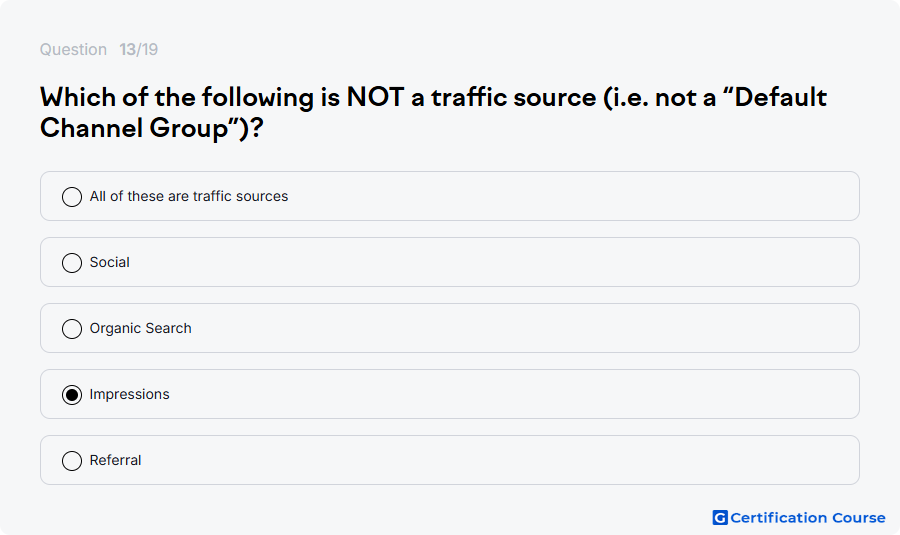
Task: Click the gray 'Question' label
Action: [73, 49]
